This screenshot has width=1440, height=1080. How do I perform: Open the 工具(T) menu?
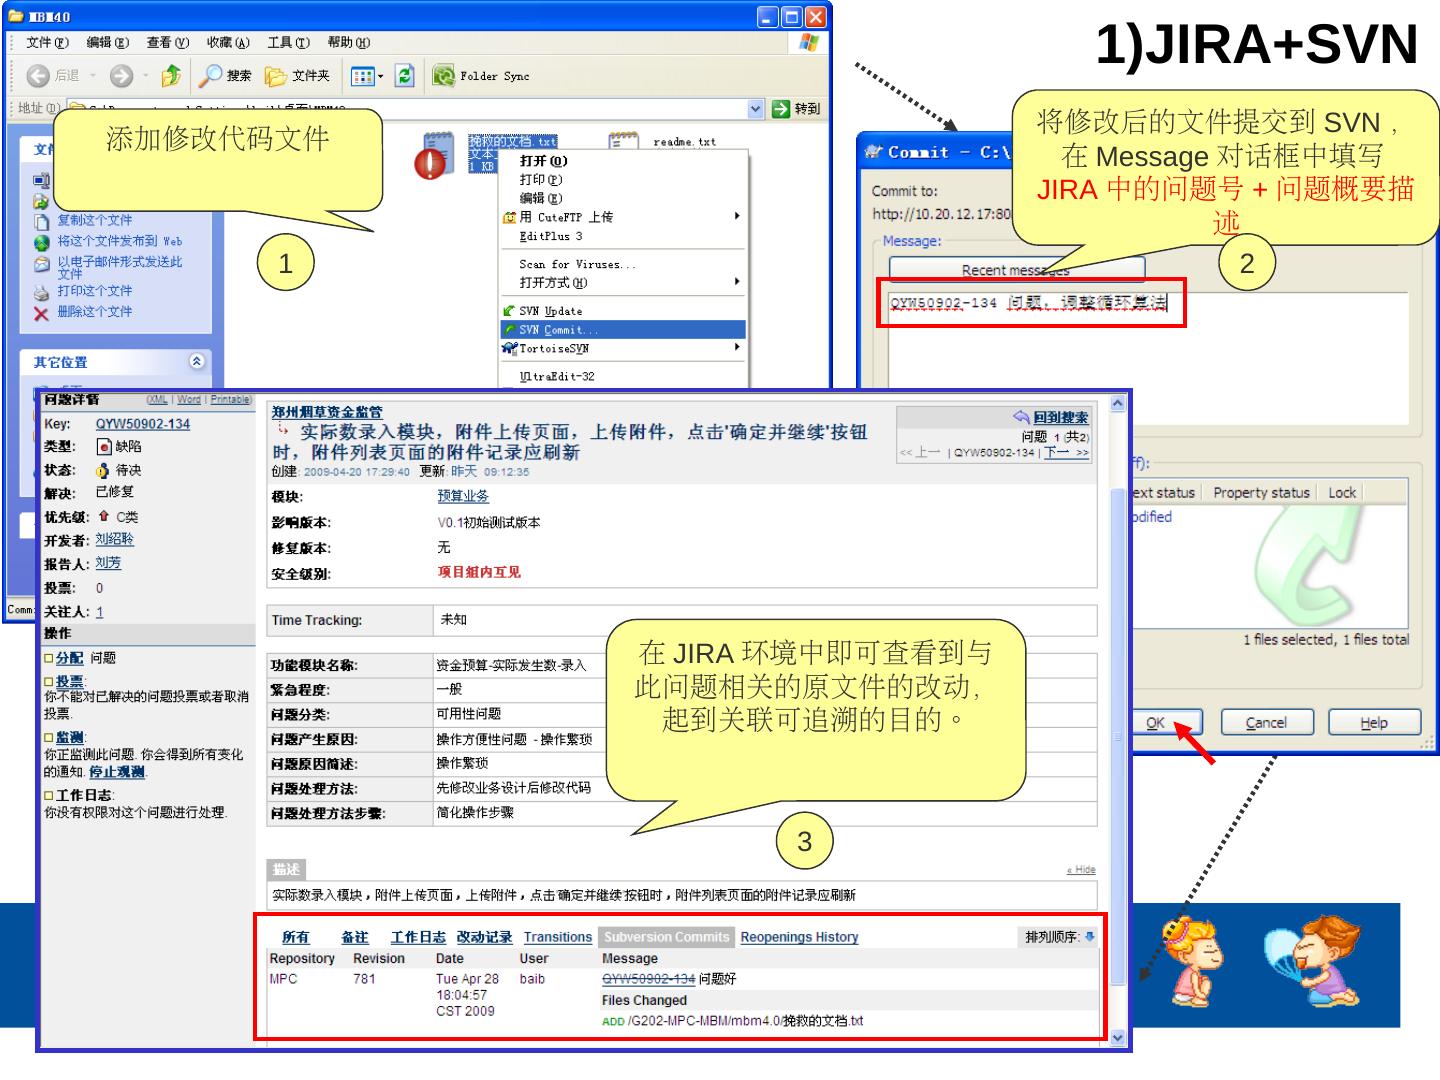288,42
